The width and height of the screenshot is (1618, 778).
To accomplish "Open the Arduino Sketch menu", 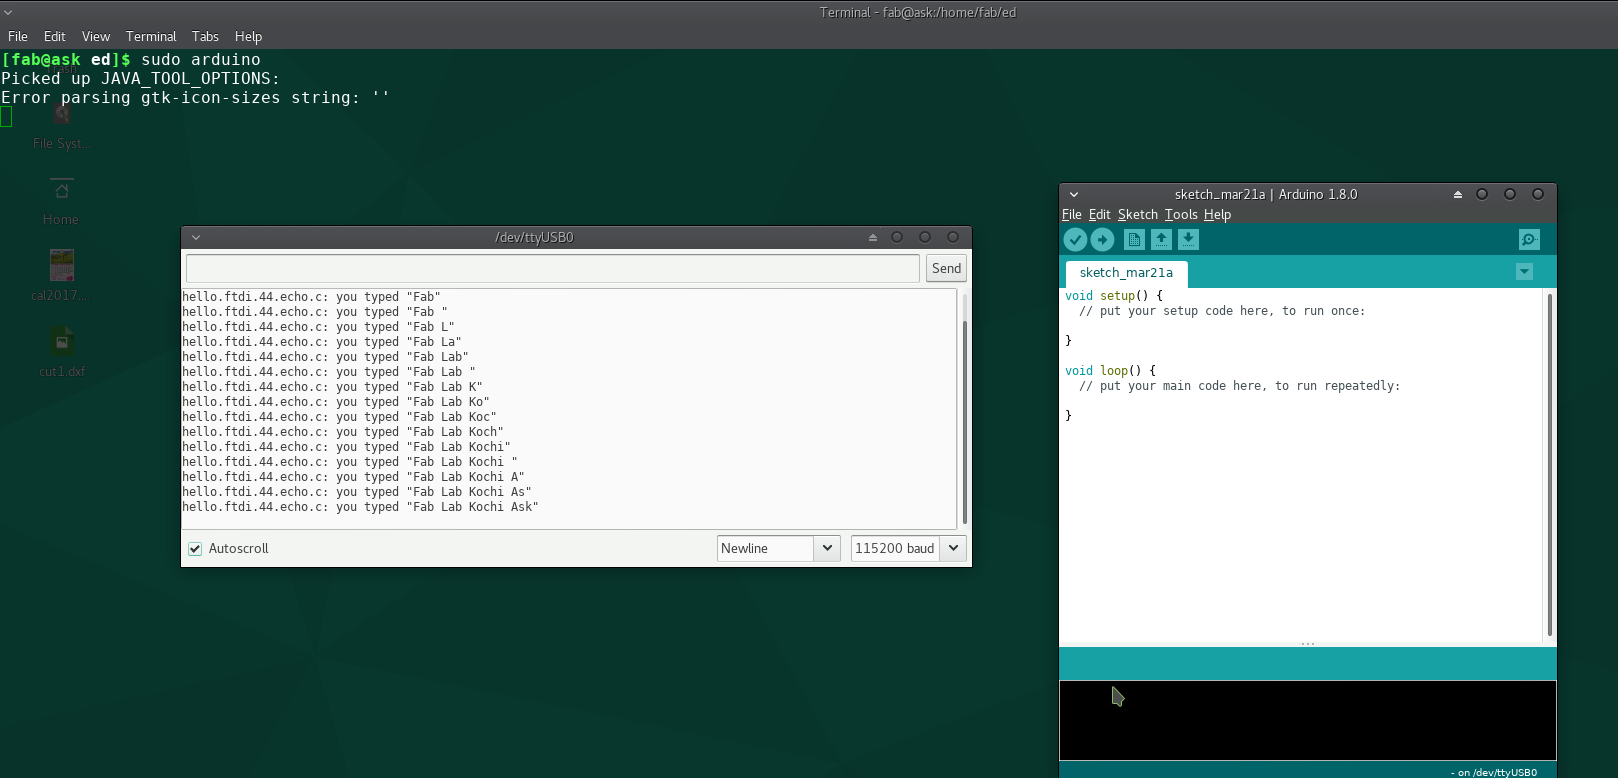I will (x=1137, y=215).
